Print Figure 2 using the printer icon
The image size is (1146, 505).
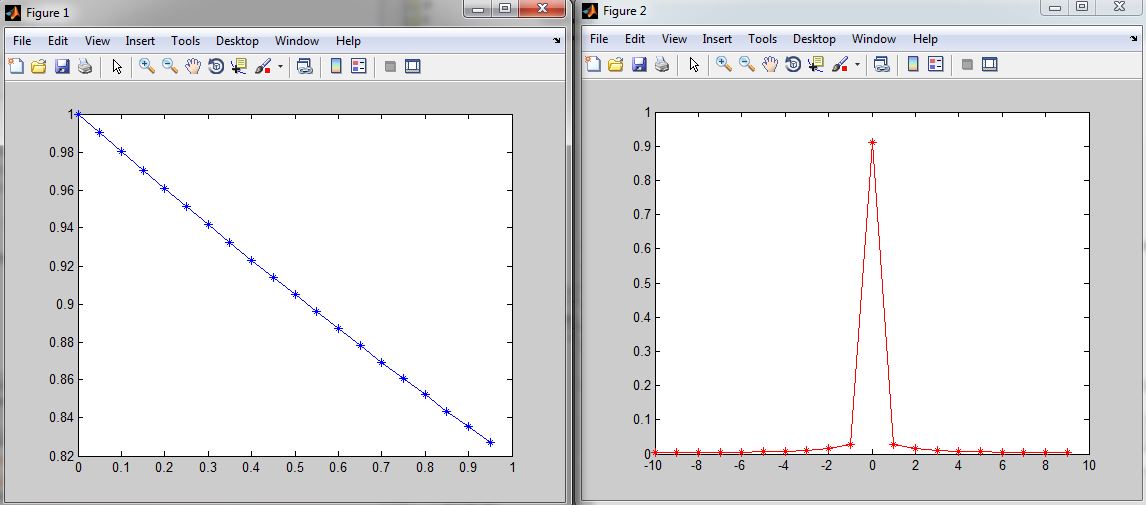coord(661,65)
